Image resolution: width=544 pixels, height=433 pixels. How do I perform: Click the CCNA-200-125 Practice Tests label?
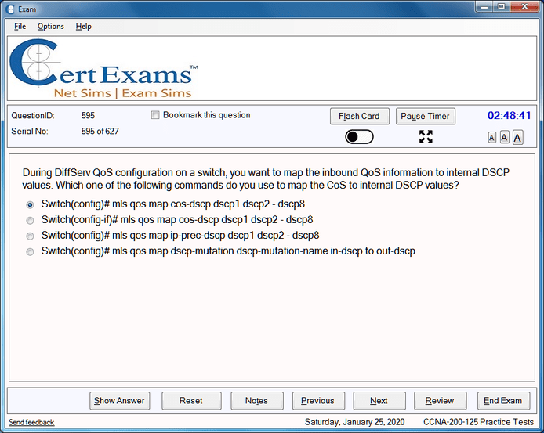(x=478, y=422)
